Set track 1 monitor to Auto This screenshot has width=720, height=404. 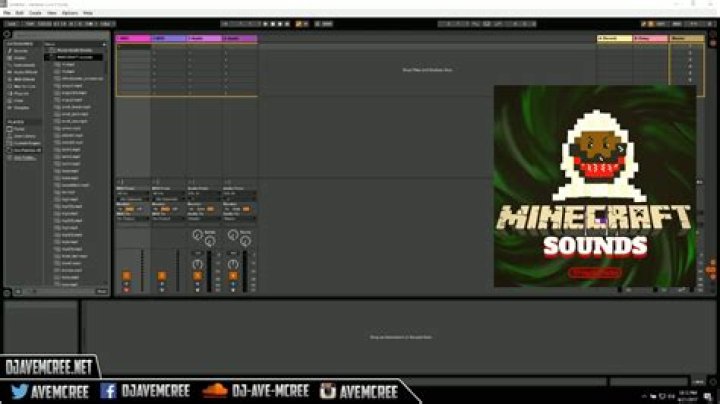tap(129, 209)
